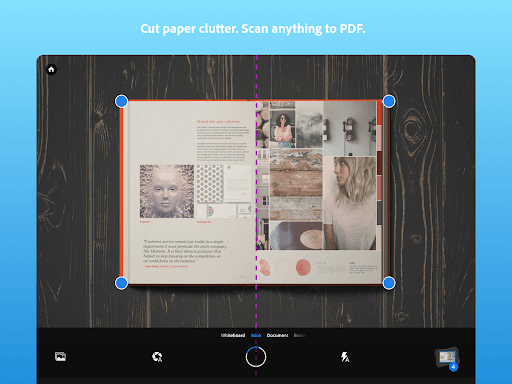Select the bottom-right blue crop handle
Viewport: 512px width, 384px height.
(389, 283)
